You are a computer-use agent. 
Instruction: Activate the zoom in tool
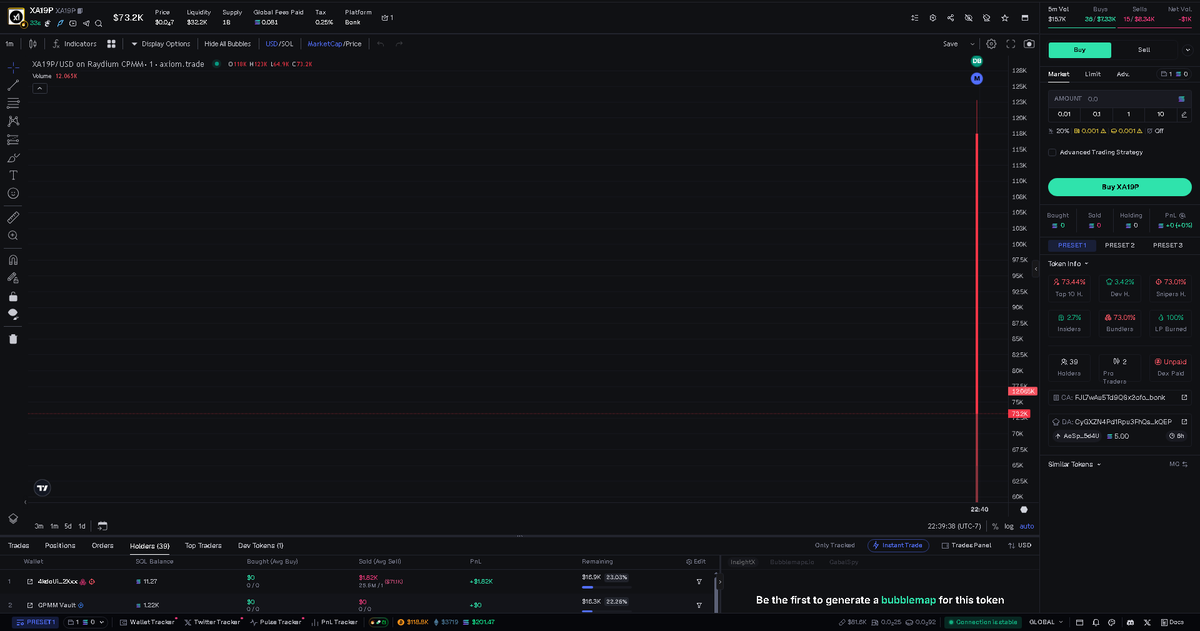click(13, 235)
